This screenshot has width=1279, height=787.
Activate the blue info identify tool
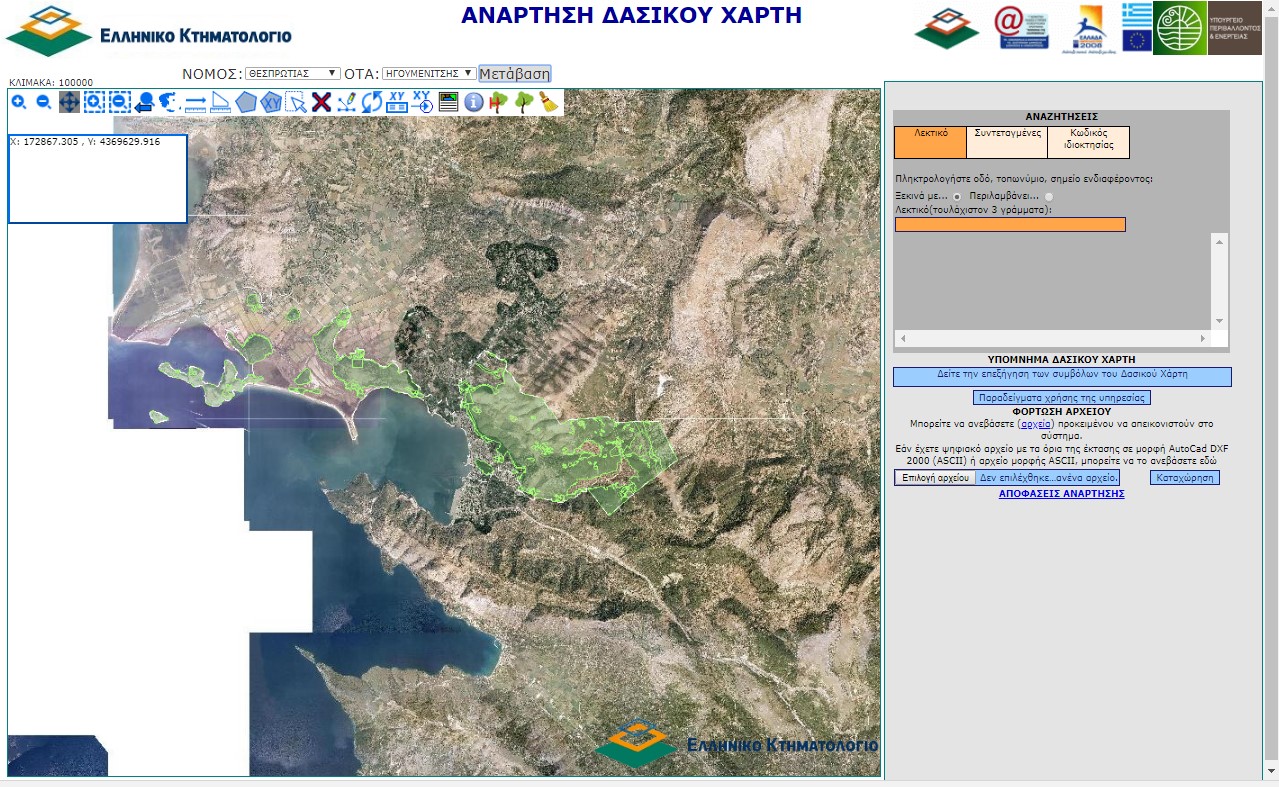(474, 102)
